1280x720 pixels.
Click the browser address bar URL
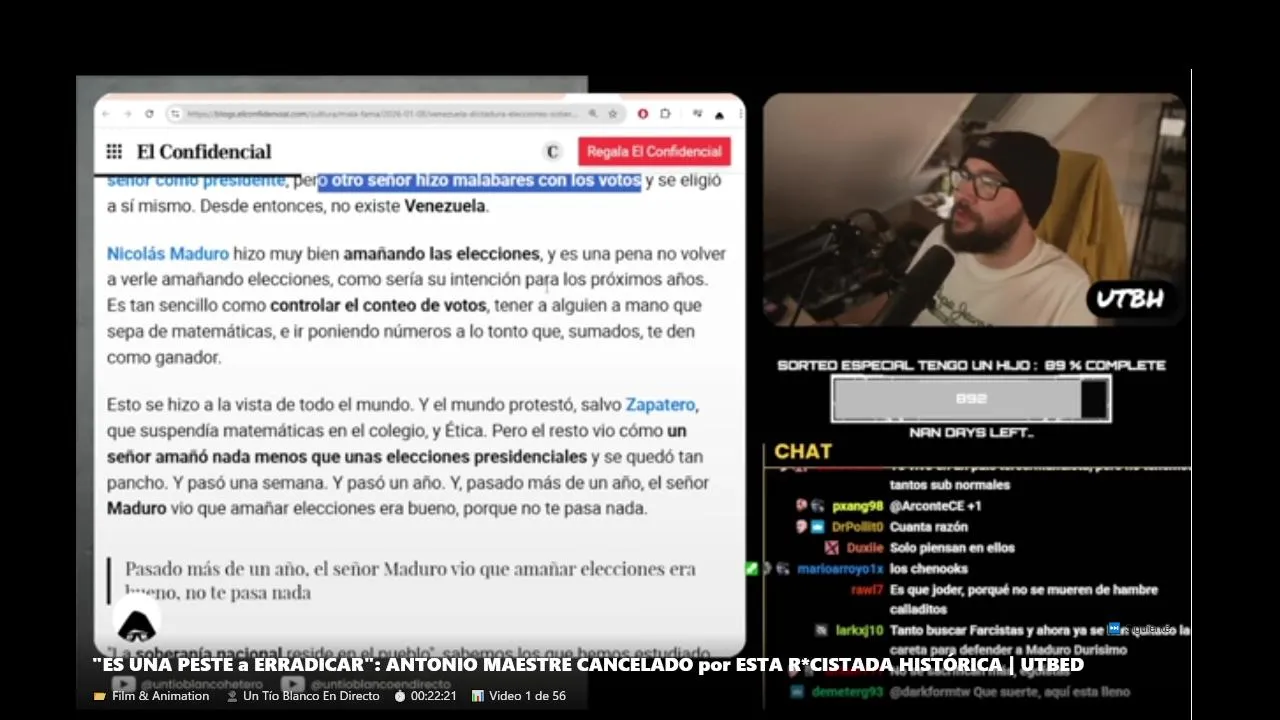[382, 114]
